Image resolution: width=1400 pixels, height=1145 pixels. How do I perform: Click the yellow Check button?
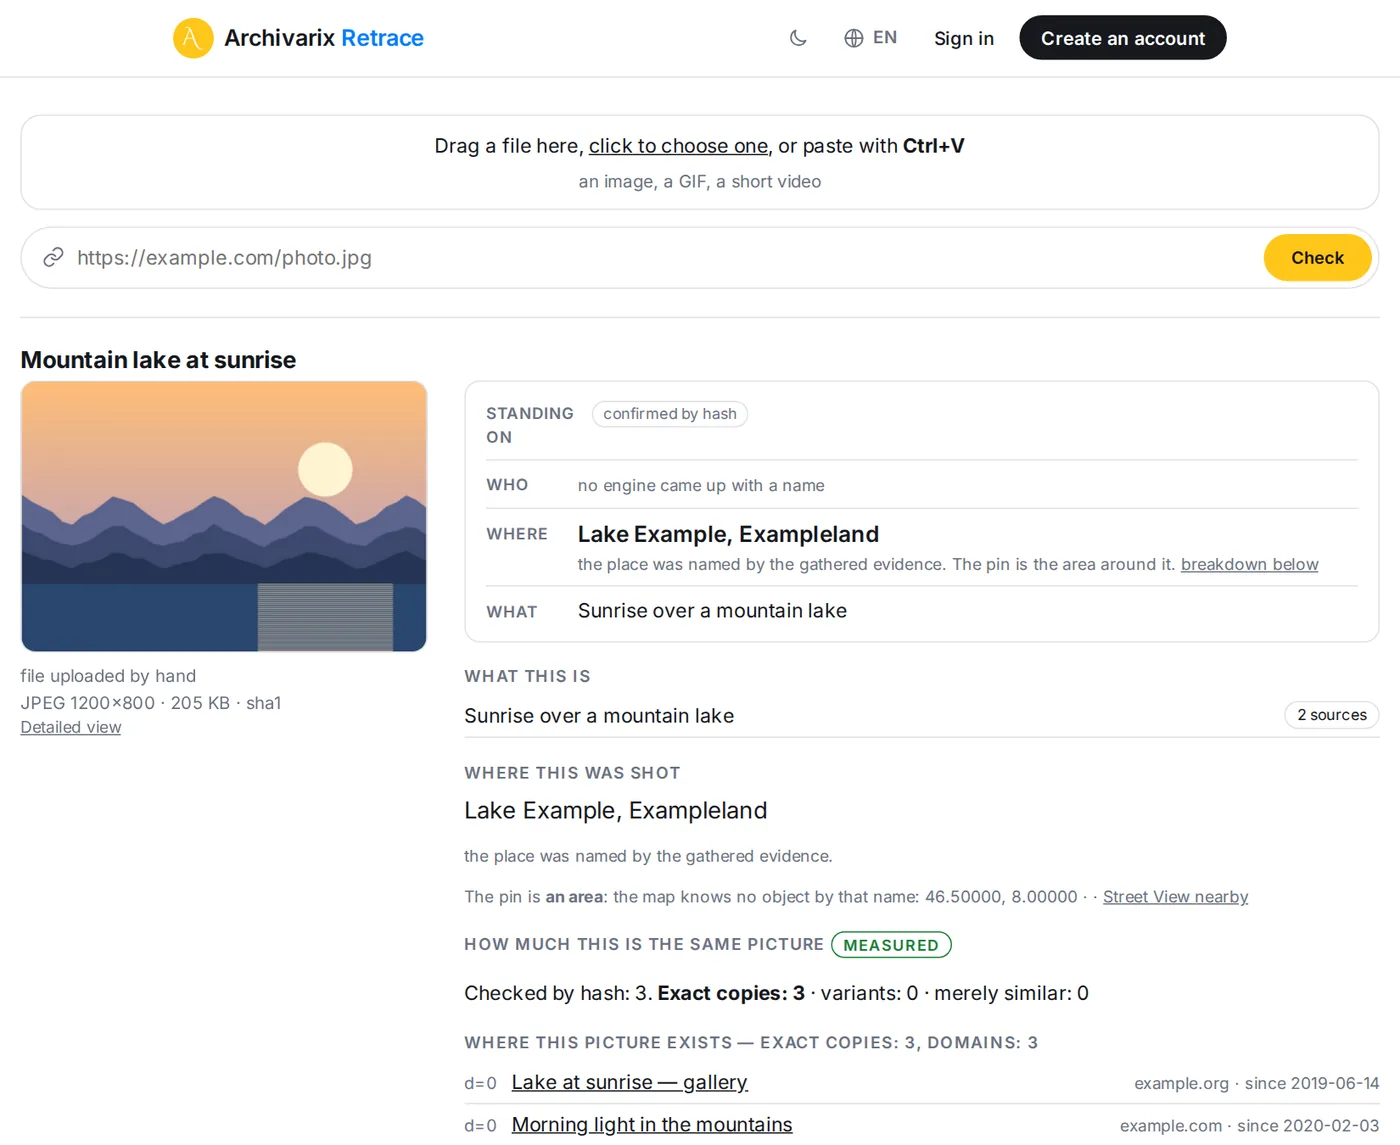1317,258
